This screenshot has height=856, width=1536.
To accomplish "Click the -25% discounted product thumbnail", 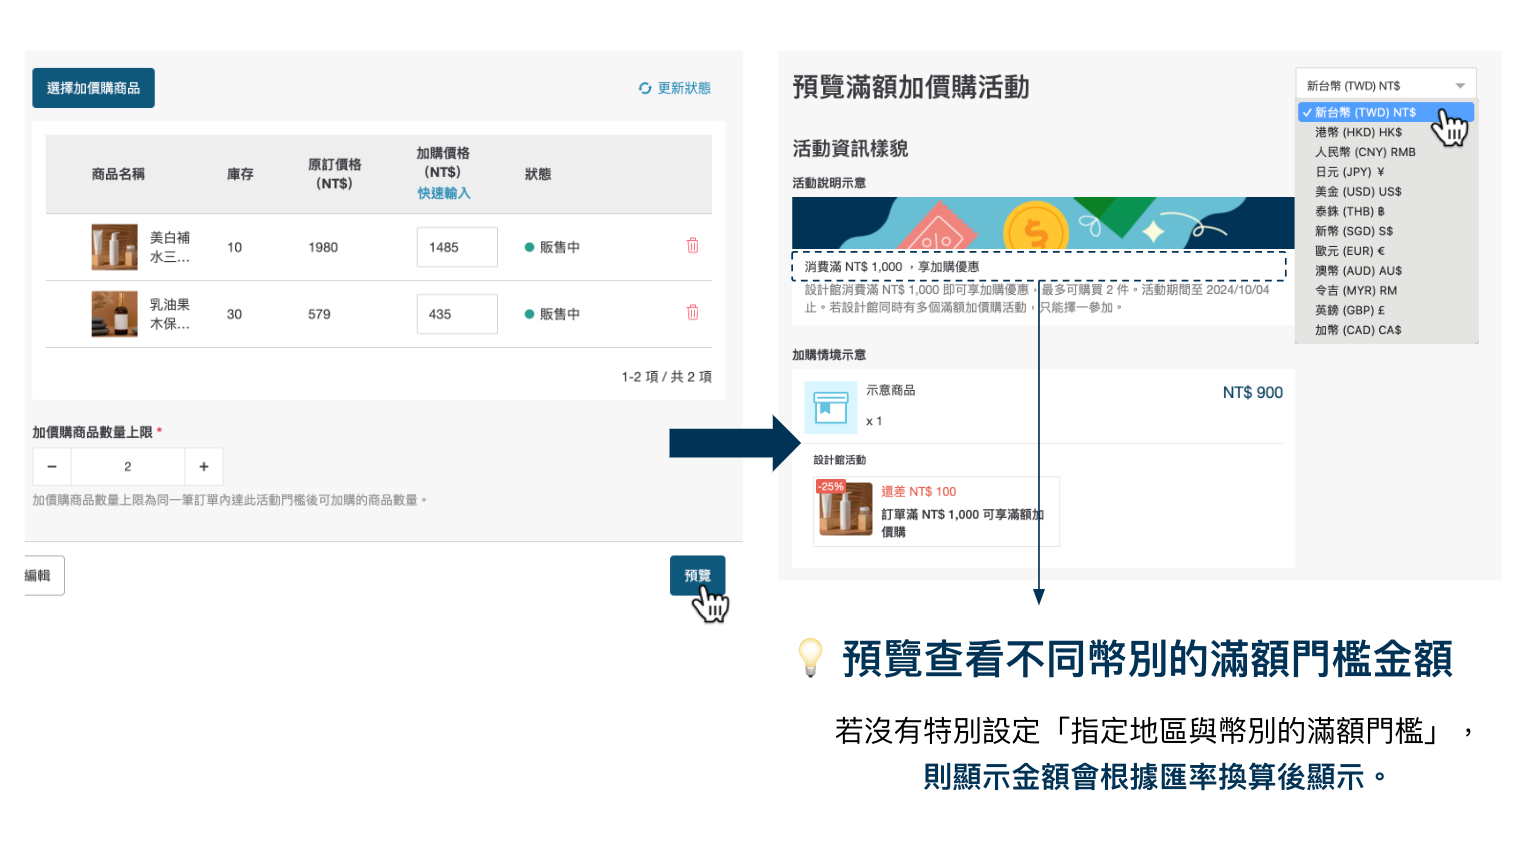I will 845,509.
